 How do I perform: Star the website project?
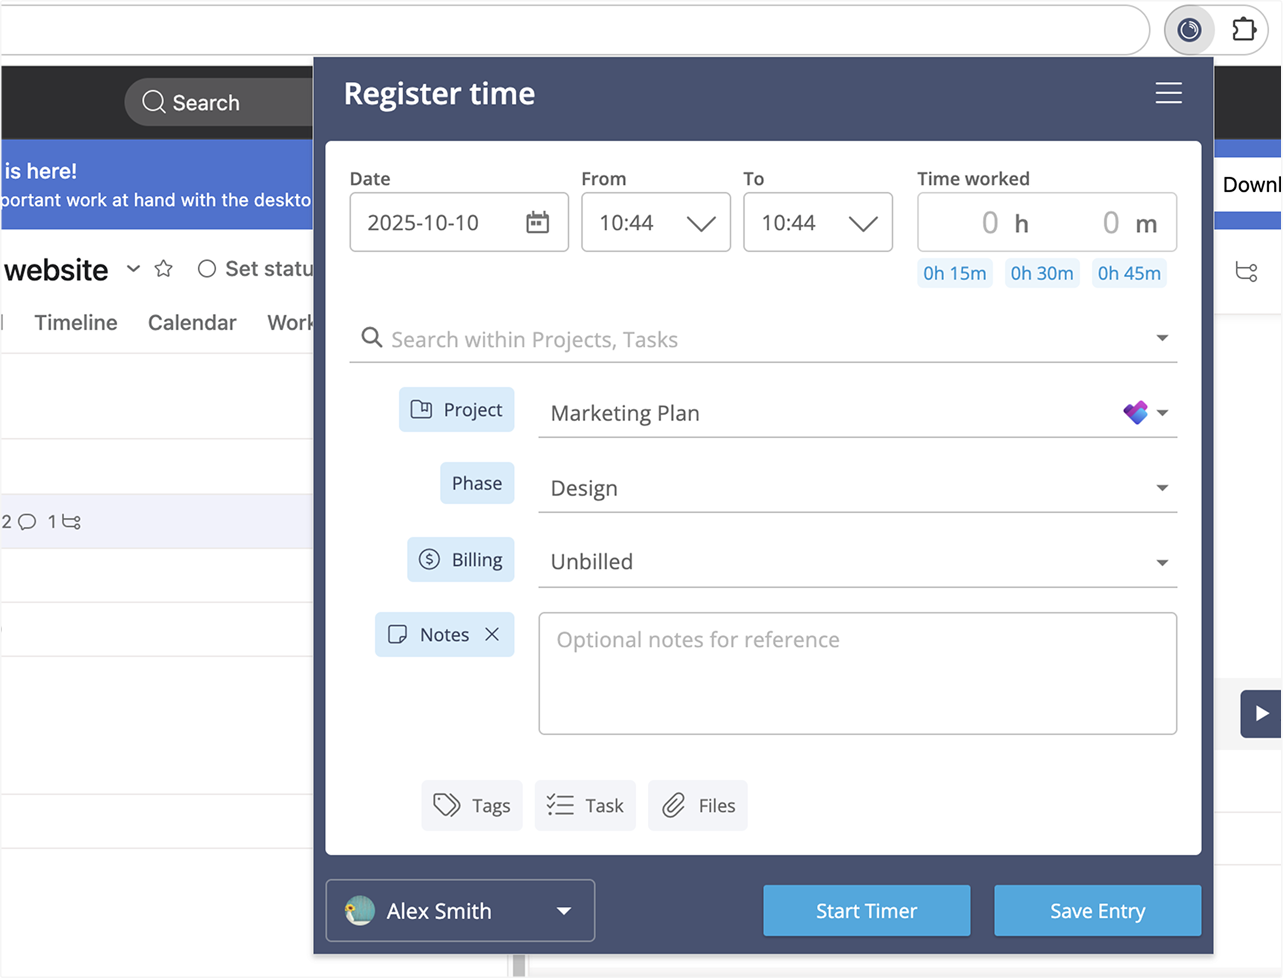pos(162,268)
